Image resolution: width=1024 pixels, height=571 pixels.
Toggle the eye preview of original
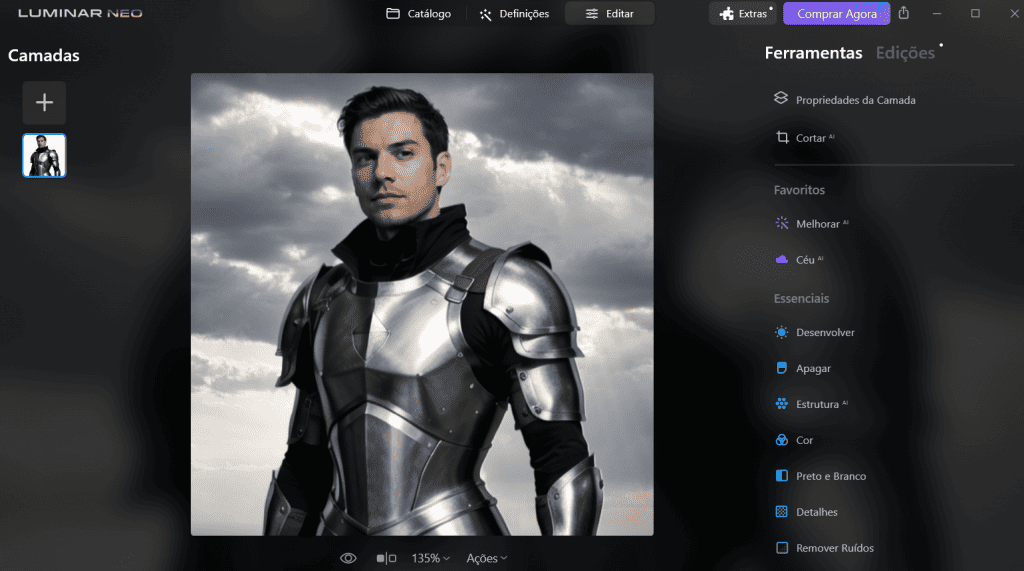coord(348,558)
